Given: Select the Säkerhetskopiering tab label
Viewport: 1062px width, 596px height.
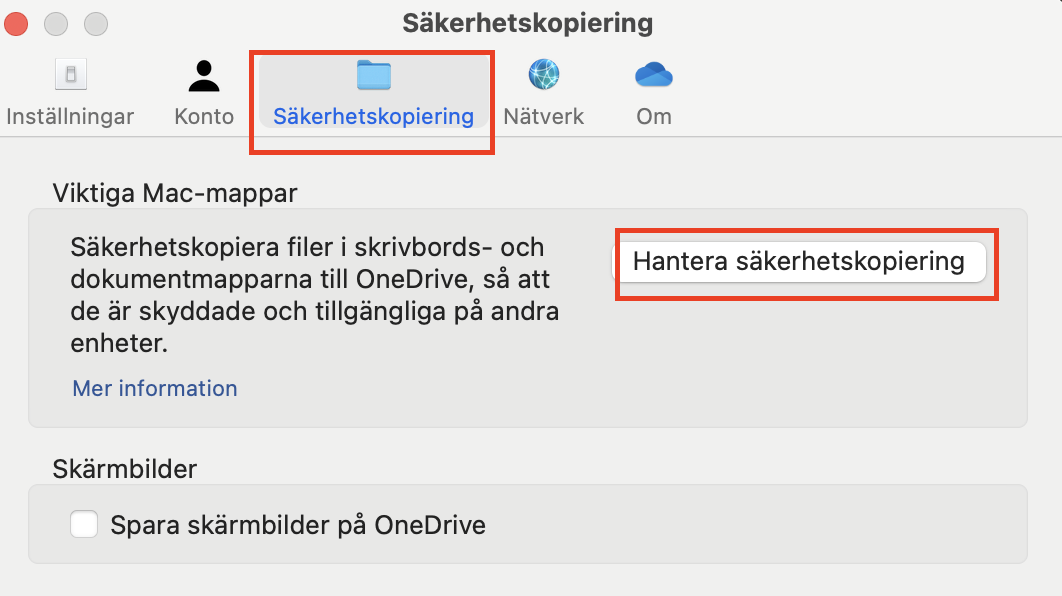Looking at the screenshot, I should coord(373,116).
